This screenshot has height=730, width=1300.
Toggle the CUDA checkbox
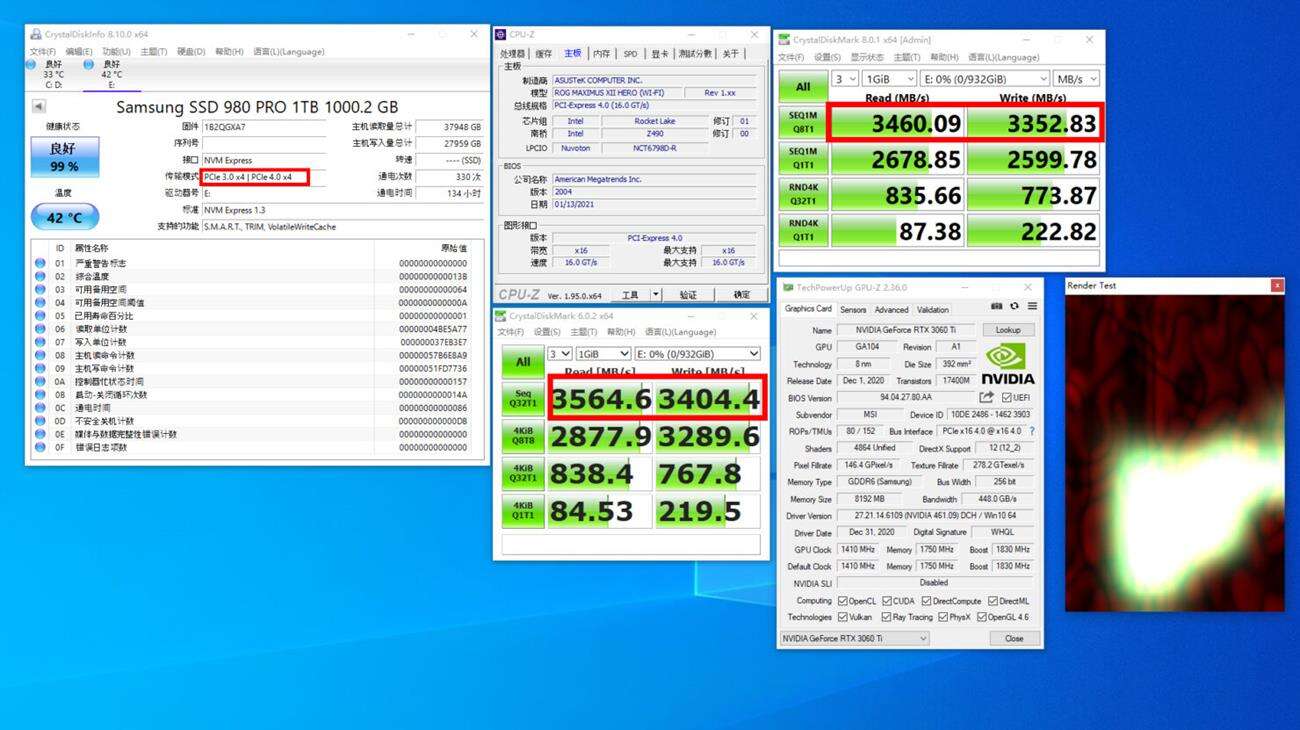886,601
